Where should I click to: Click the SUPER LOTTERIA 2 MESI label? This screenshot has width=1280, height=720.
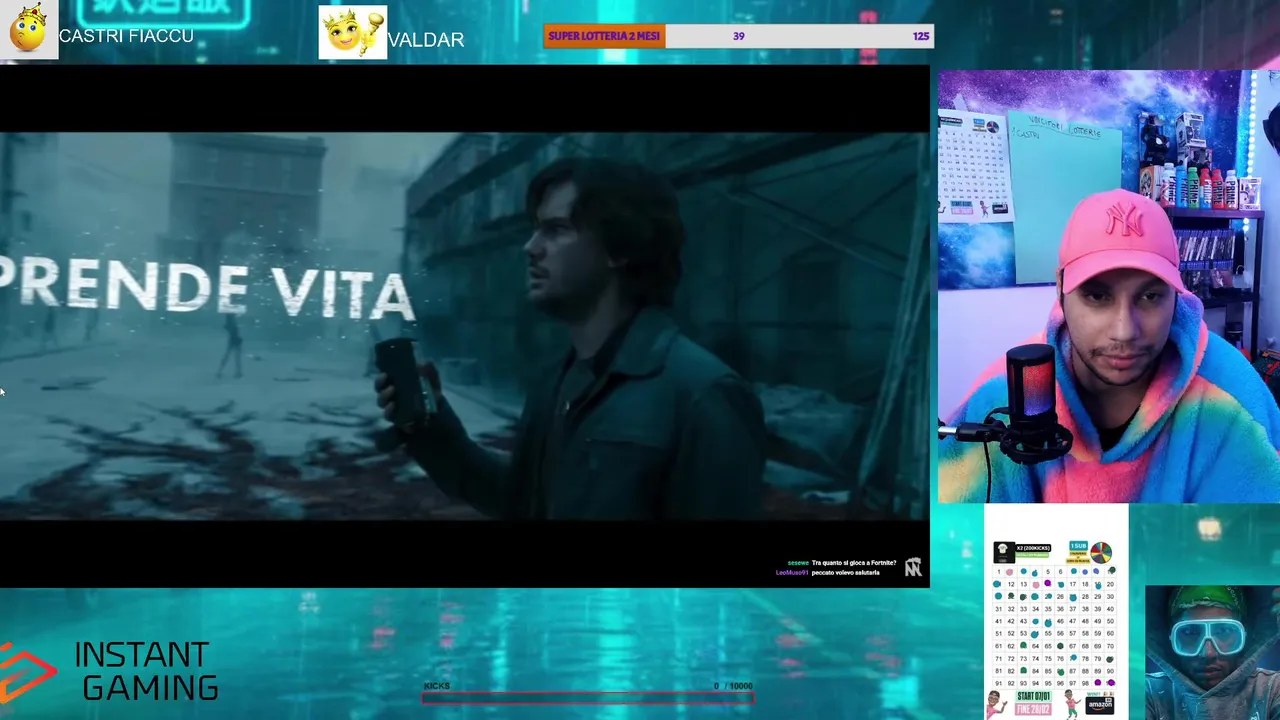tap(604, 36)
